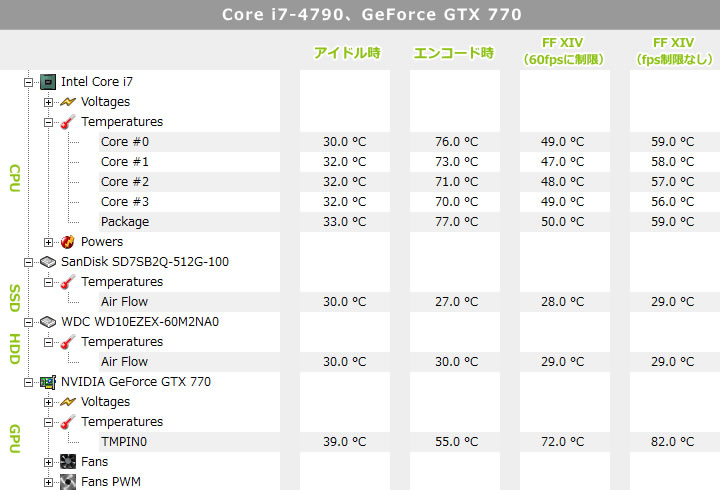Click TMPIN0 value 82.0 °C
The width and height of the screenshot is (720, 490).
click(x=672, y=442)
